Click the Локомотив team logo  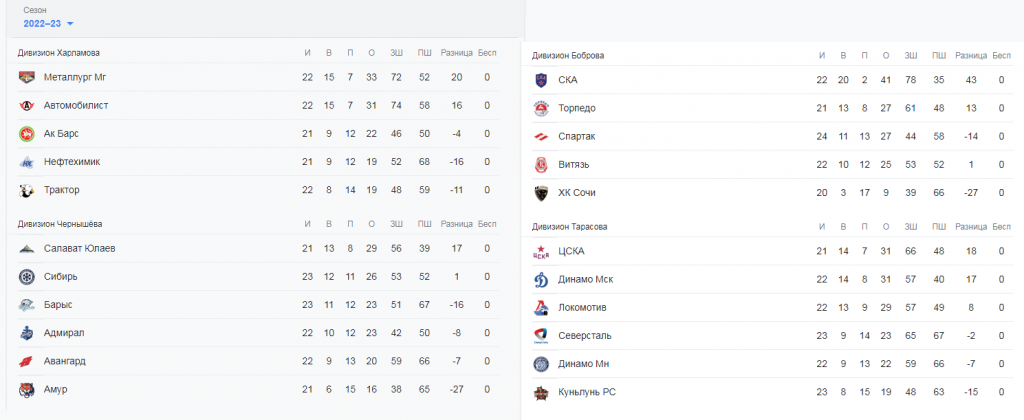tap(541, 308)
